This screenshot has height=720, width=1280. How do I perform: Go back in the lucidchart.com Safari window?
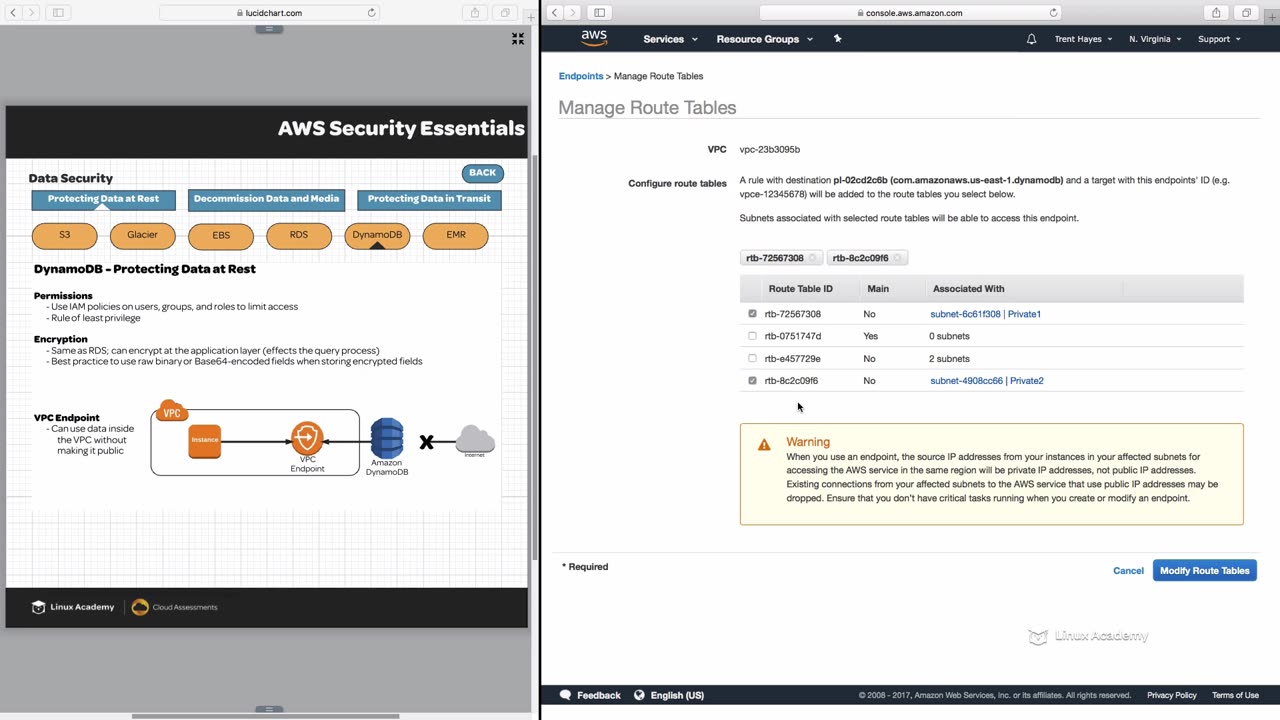pyautogui.click(x=13, y=13)
